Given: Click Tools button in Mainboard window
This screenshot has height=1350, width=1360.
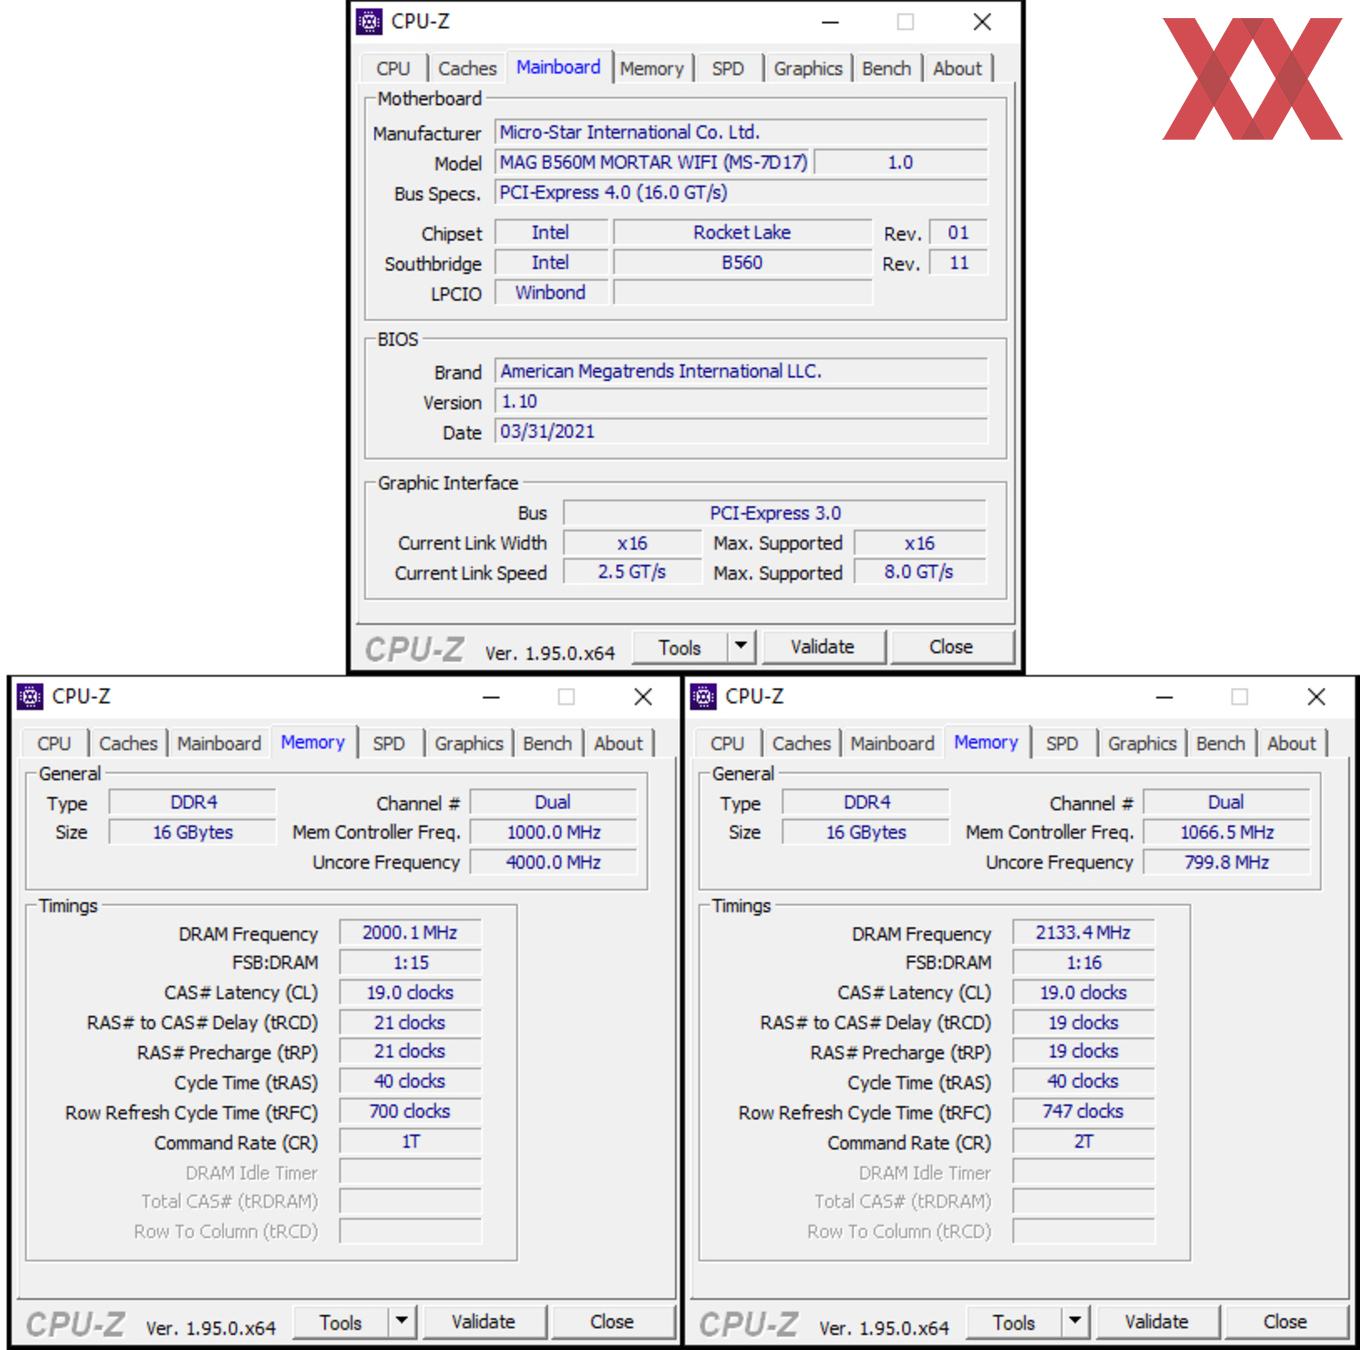Looking at the screenshot, I should pos(680,647).
